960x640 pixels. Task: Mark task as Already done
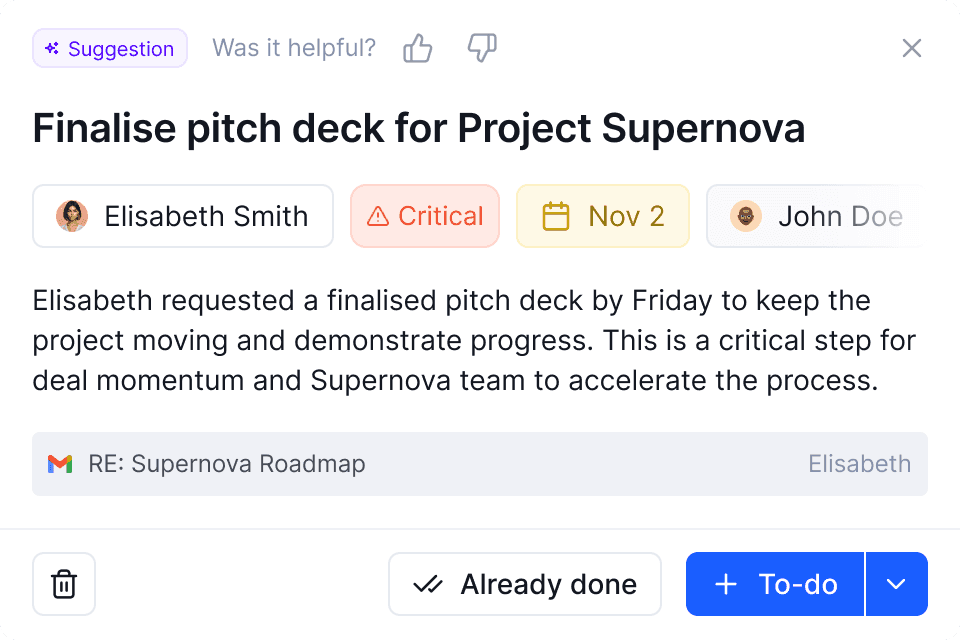tap(525, 584)
